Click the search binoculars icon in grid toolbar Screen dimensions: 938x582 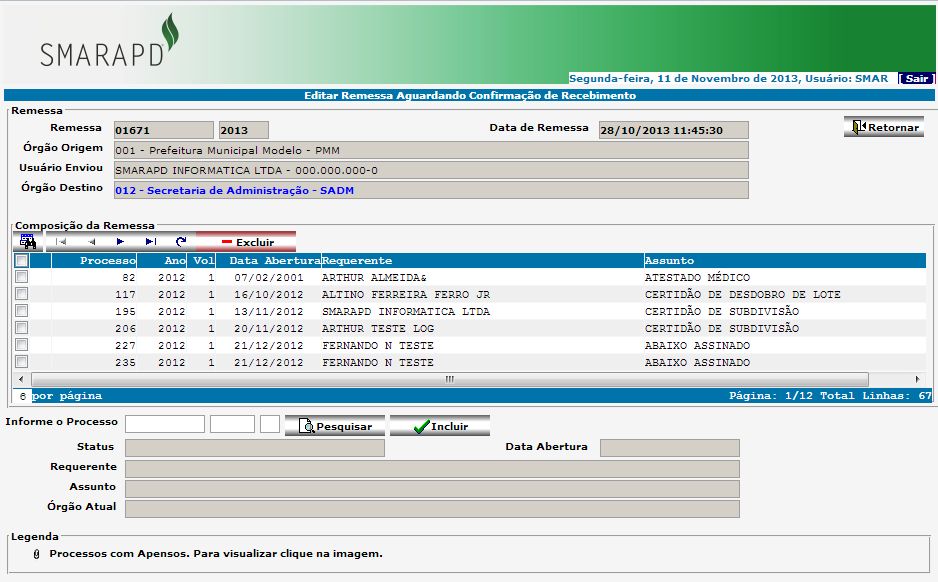click(28, 242)
